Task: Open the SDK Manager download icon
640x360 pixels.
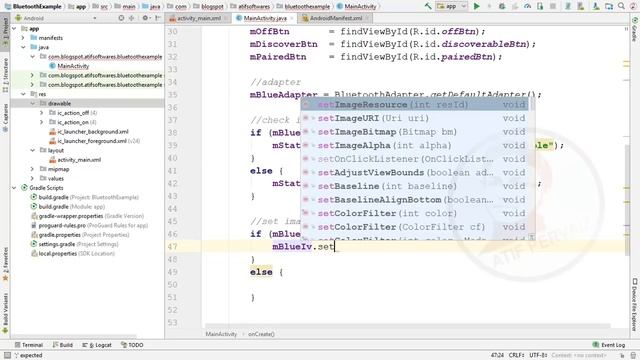Action: tap(596, 6)
